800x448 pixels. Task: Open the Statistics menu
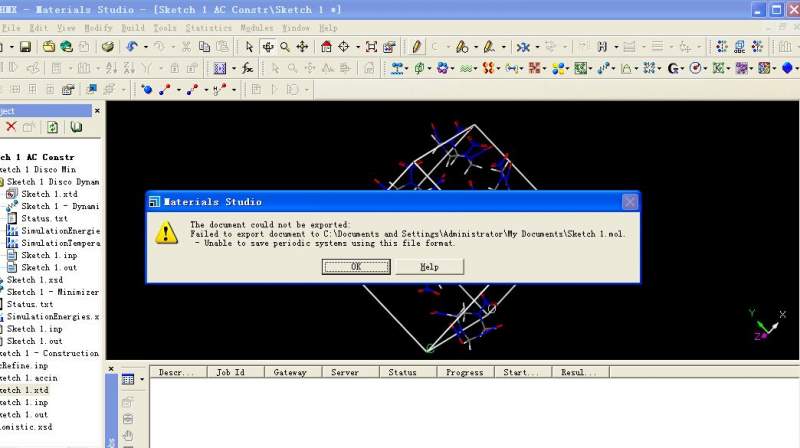point(208,28)
